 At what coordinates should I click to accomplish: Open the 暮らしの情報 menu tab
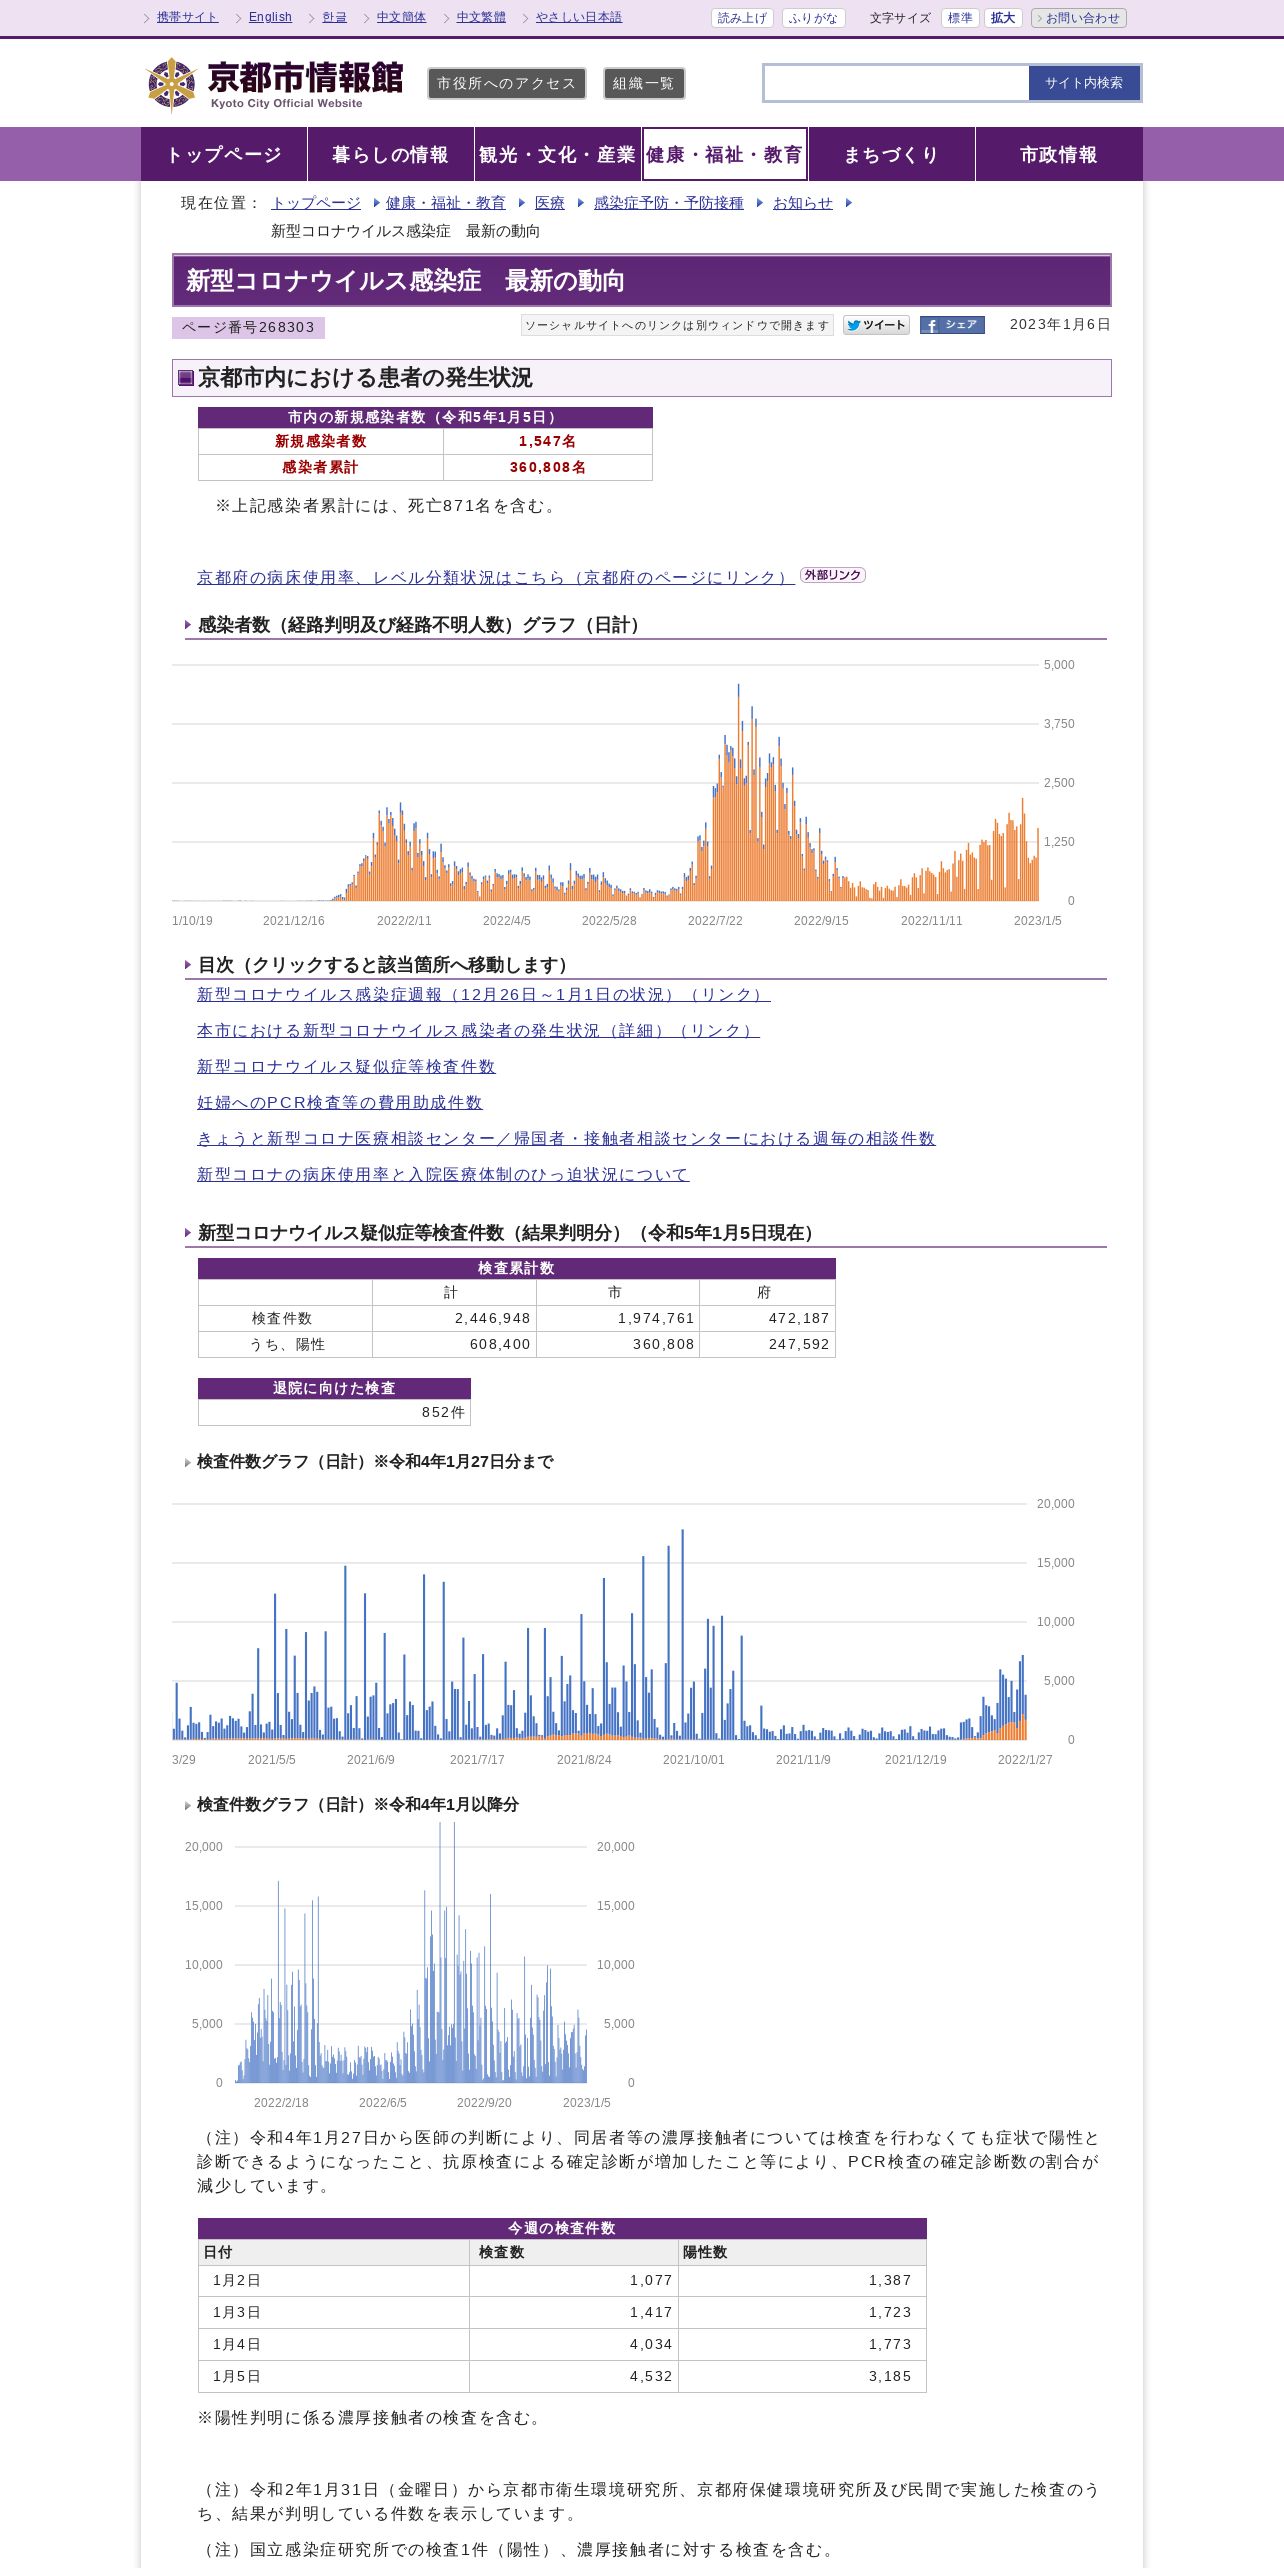tap(390, 154)
